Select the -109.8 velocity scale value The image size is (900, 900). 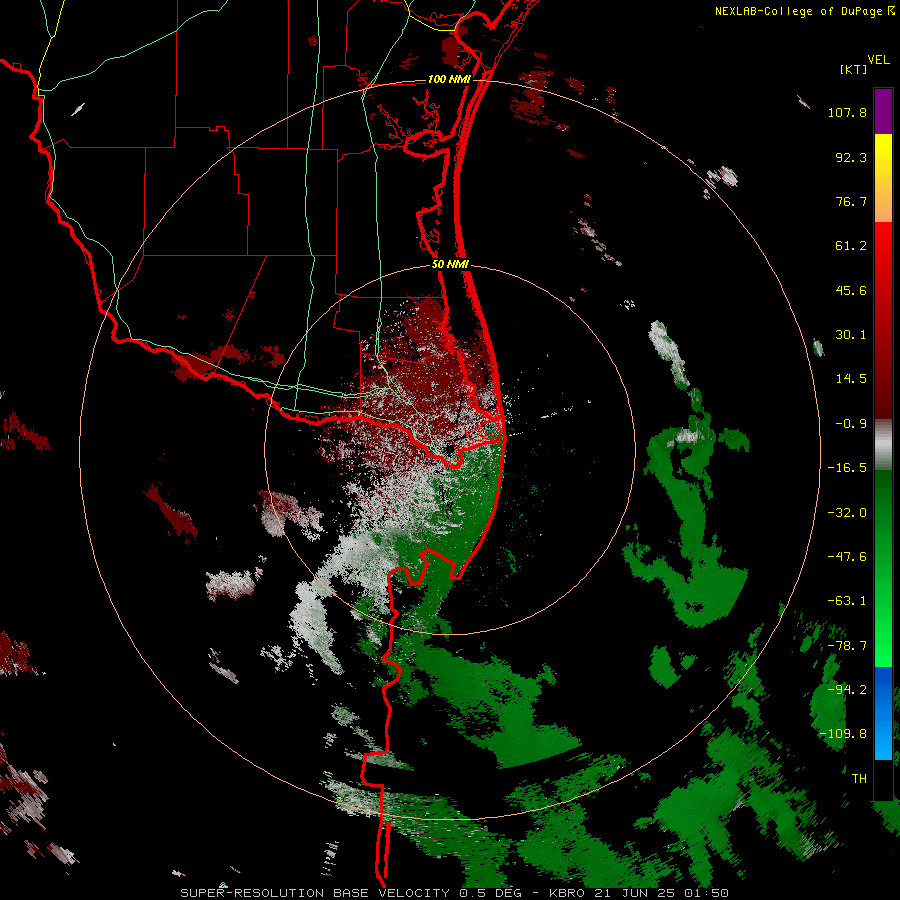[843, 734]
